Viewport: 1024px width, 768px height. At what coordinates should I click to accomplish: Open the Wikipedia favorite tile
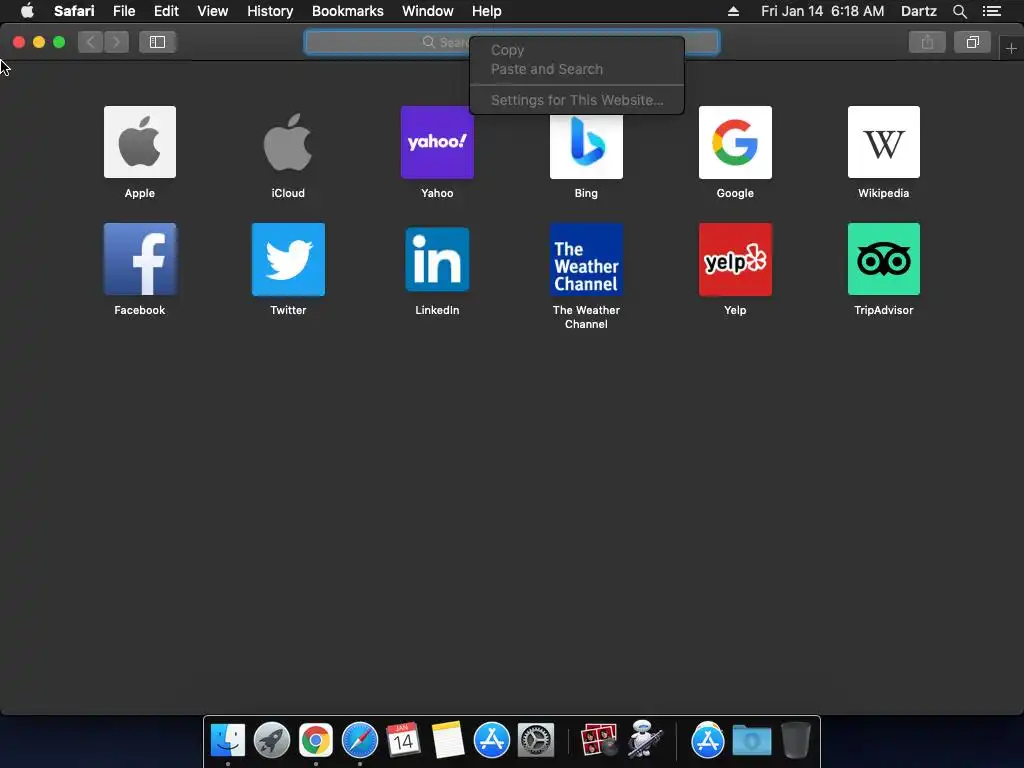click(884, 142)
